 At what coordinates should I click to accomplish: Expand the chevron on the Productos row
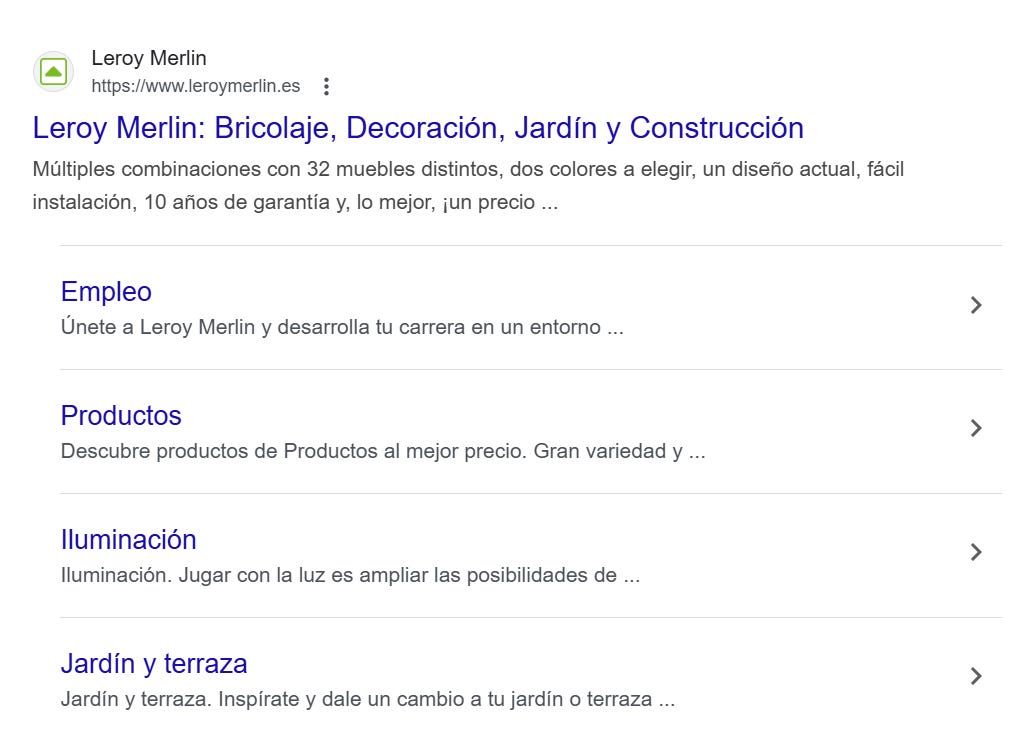coord(976,428)
